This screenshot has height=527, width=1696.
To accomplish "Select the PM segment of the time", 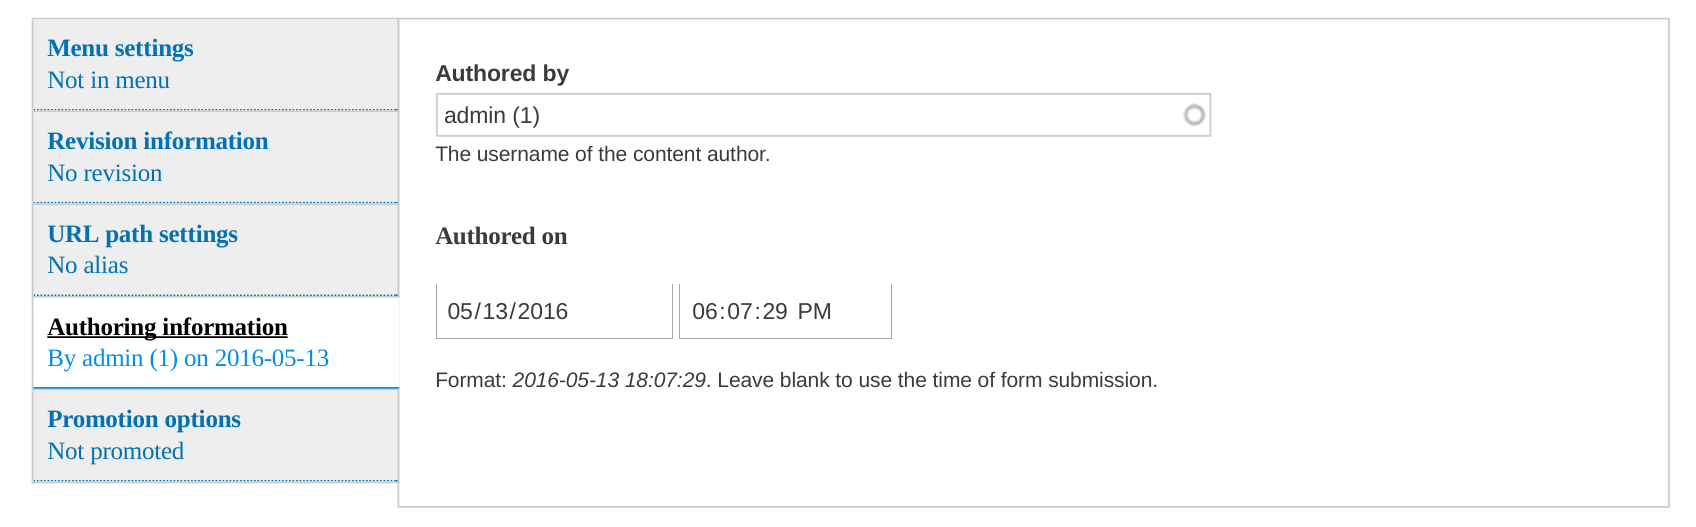I will click(814, 311).
